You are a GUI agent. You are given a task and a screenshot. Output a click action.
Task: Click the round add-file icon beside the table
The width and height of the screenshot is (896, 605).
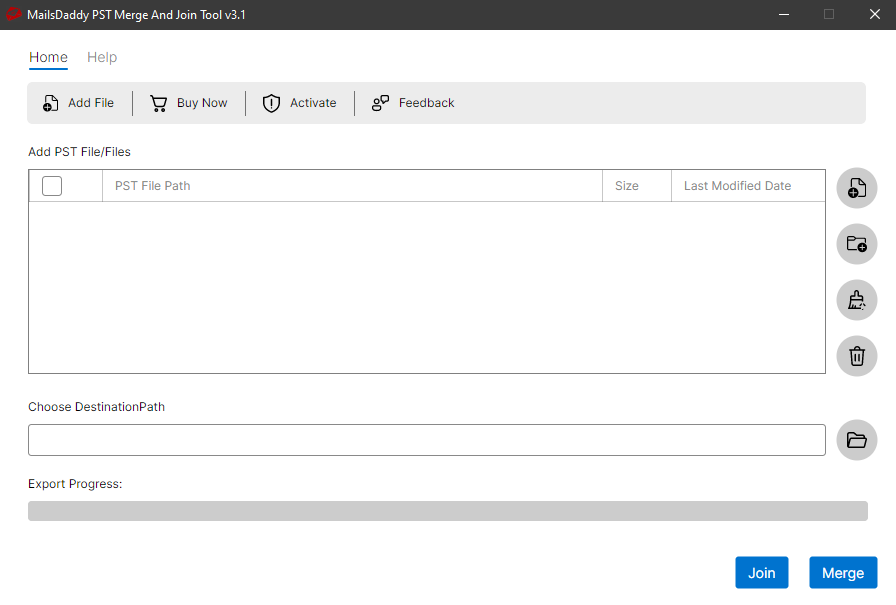point(857,187)
